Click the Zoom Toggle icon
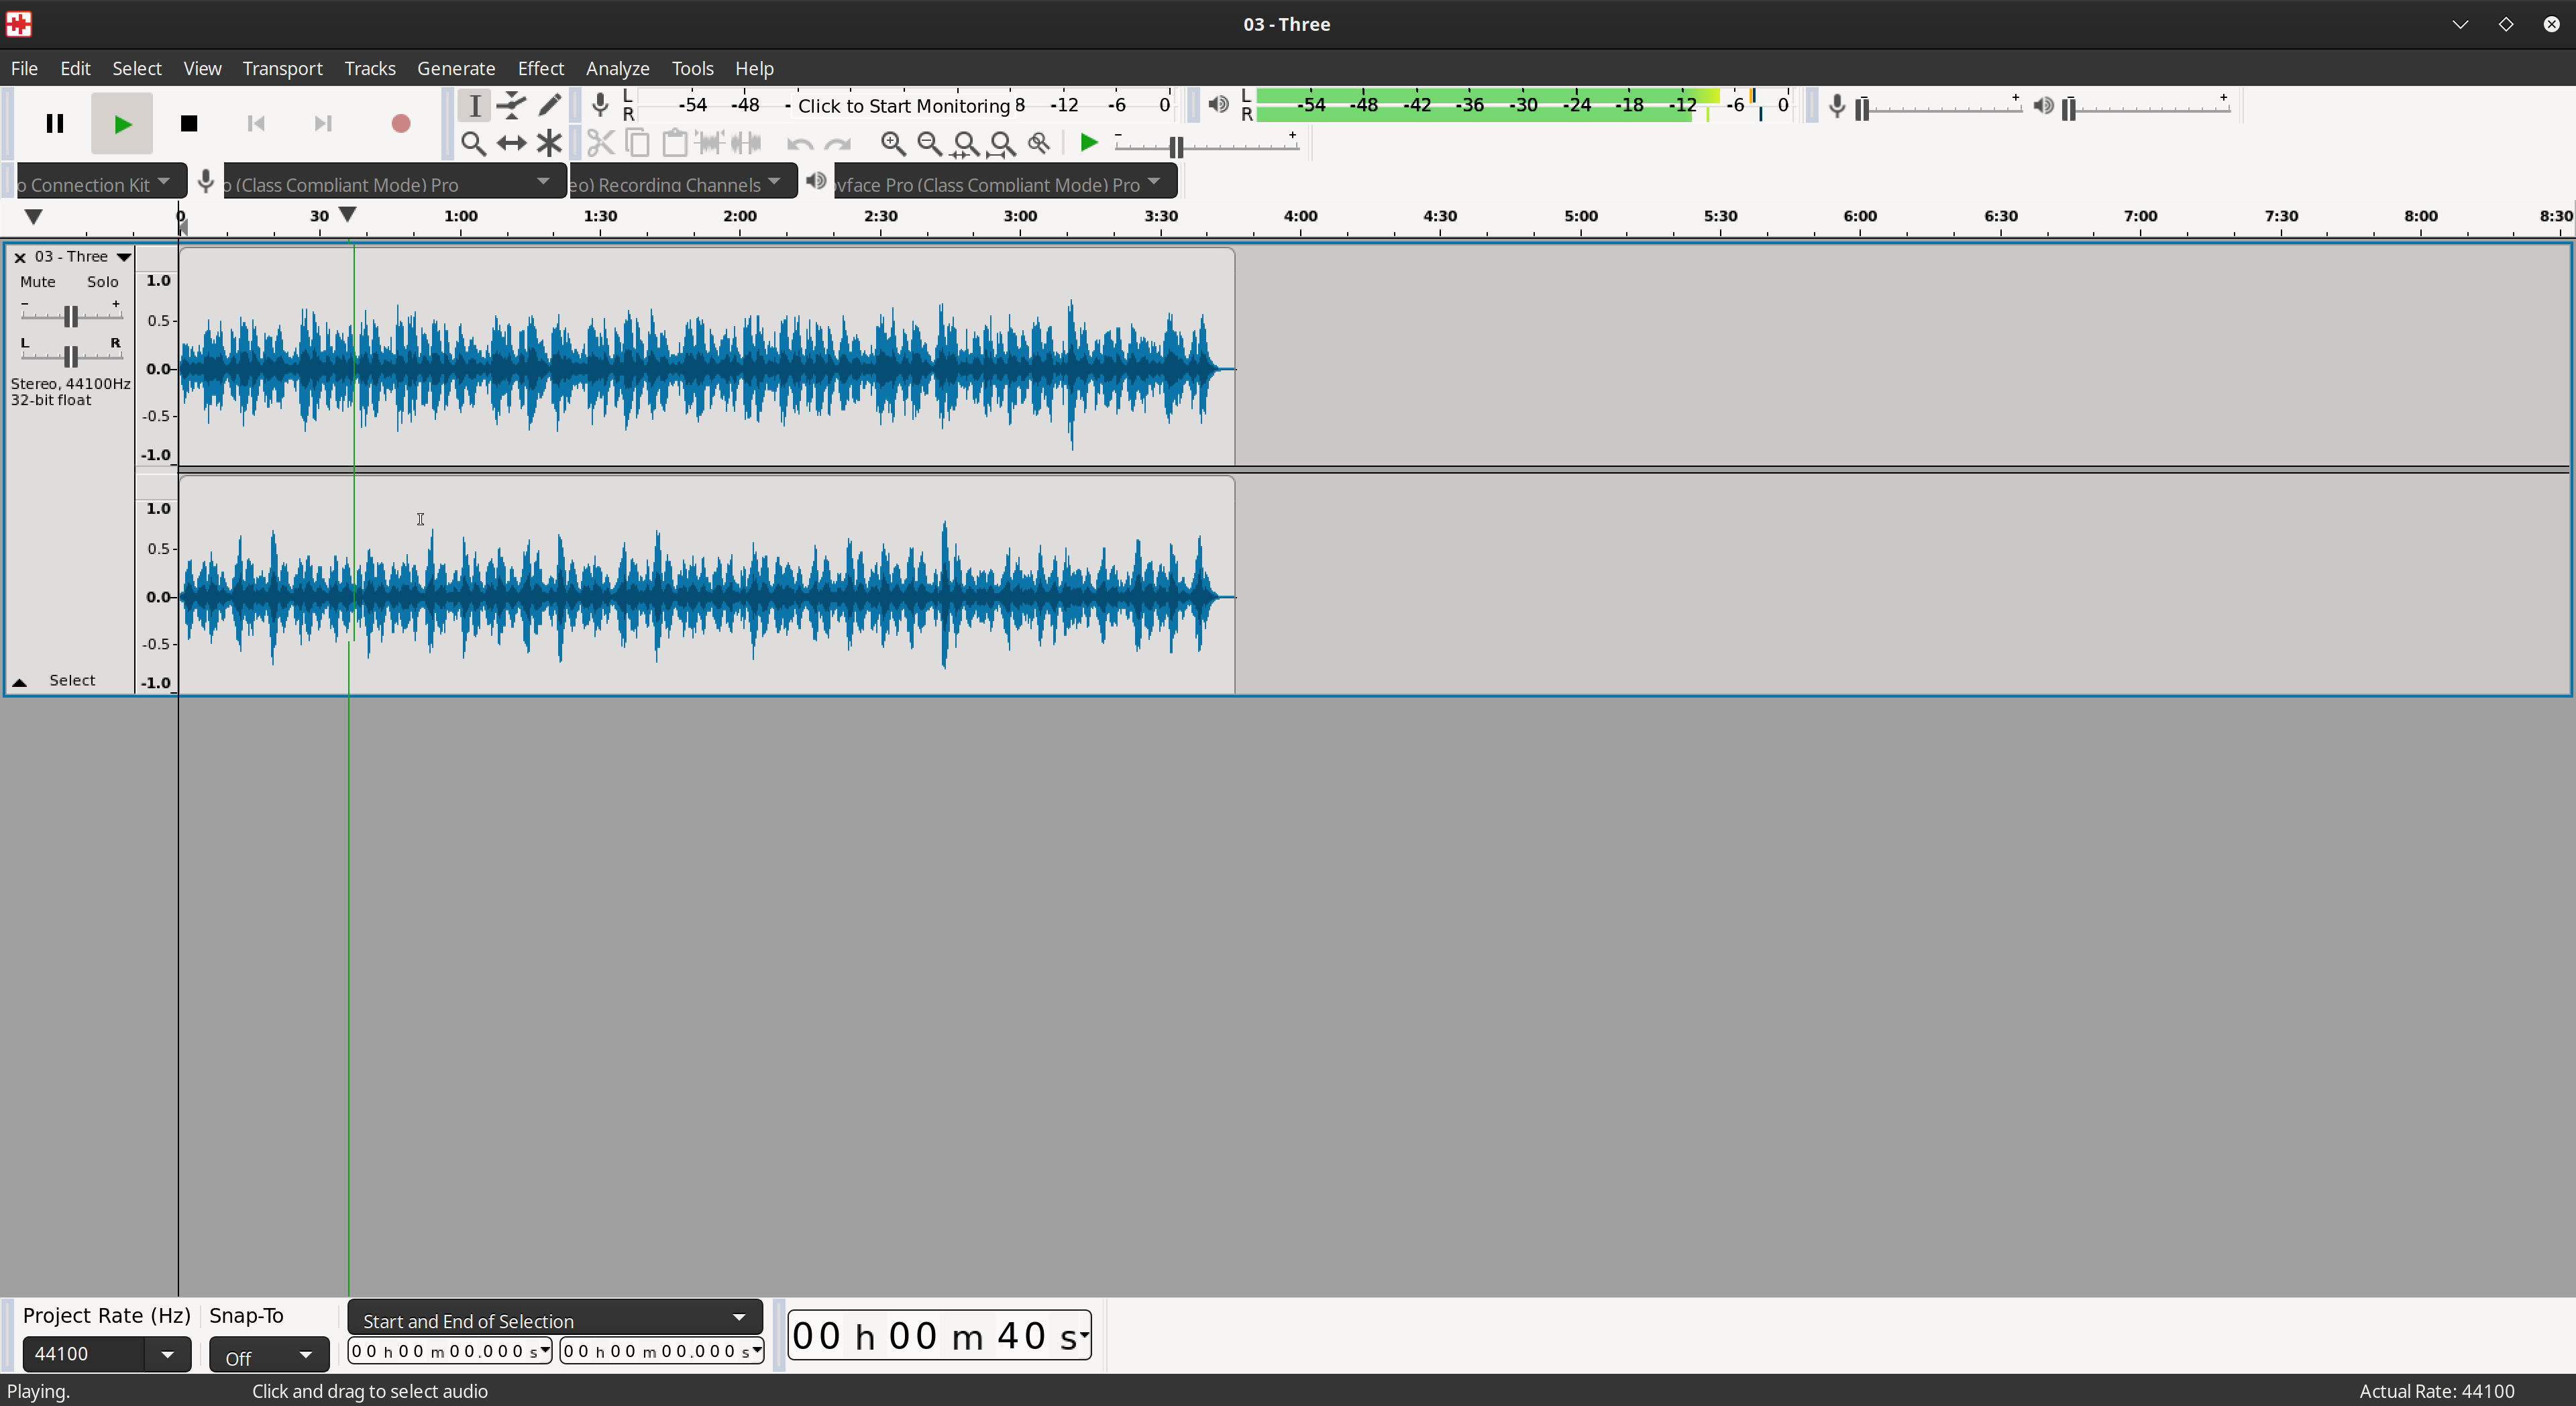 click(1039, 144)
